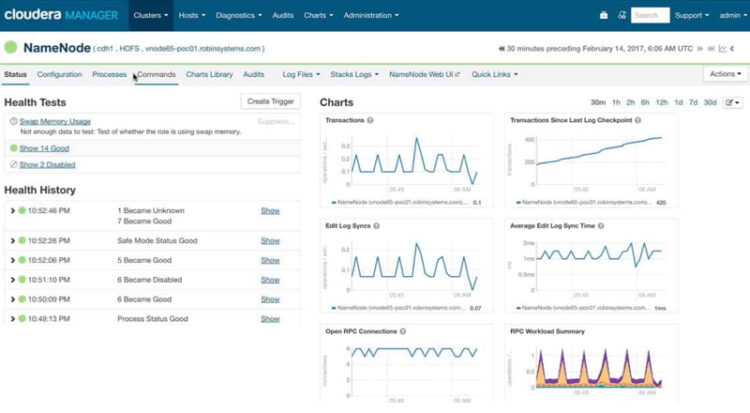The image size is (750, 413).
Task: Select the Status tab
Action: point(15,75)
